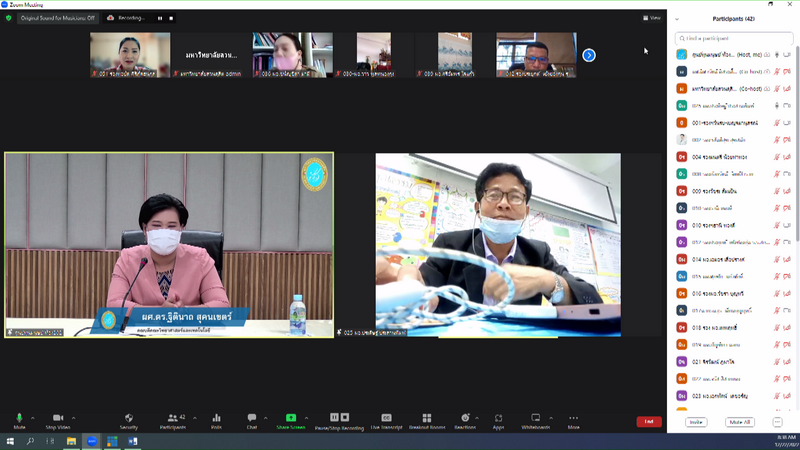Toggle Stop Video camera button
Viewport: 800px width, 450px height.
[58, 418]
